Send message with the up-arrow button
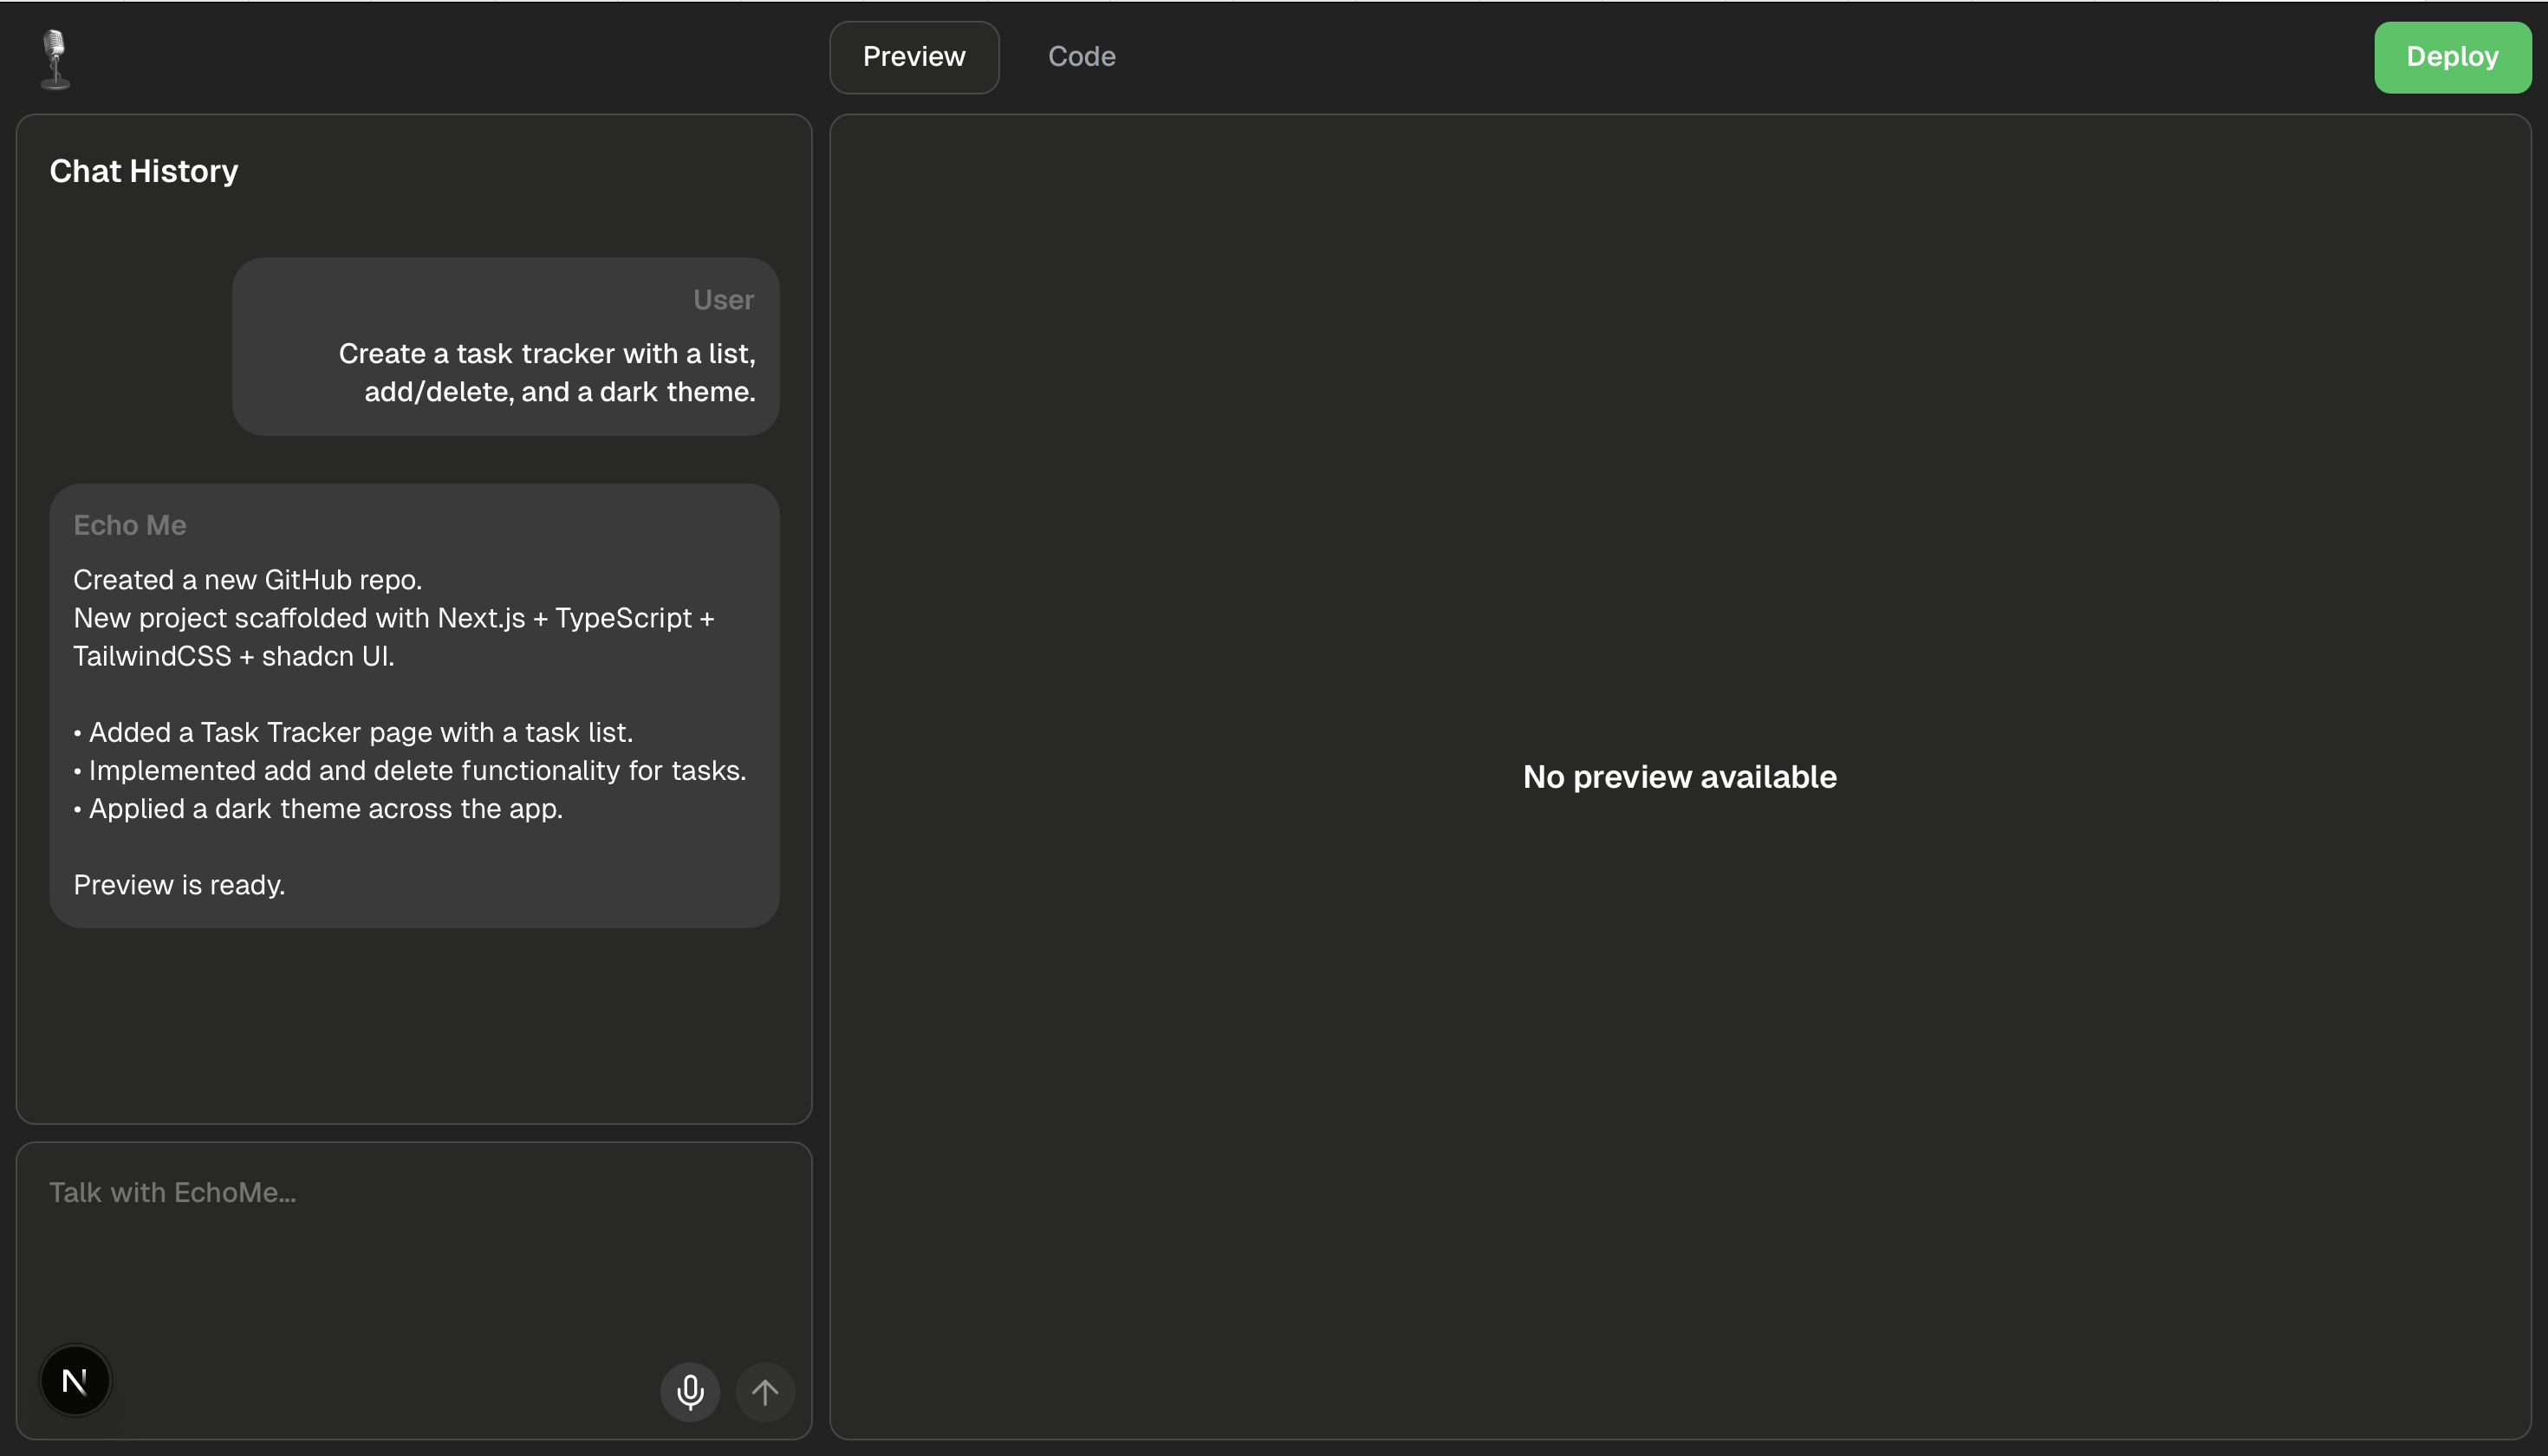This screenshot has width=2548, height=1456. 765,1391
